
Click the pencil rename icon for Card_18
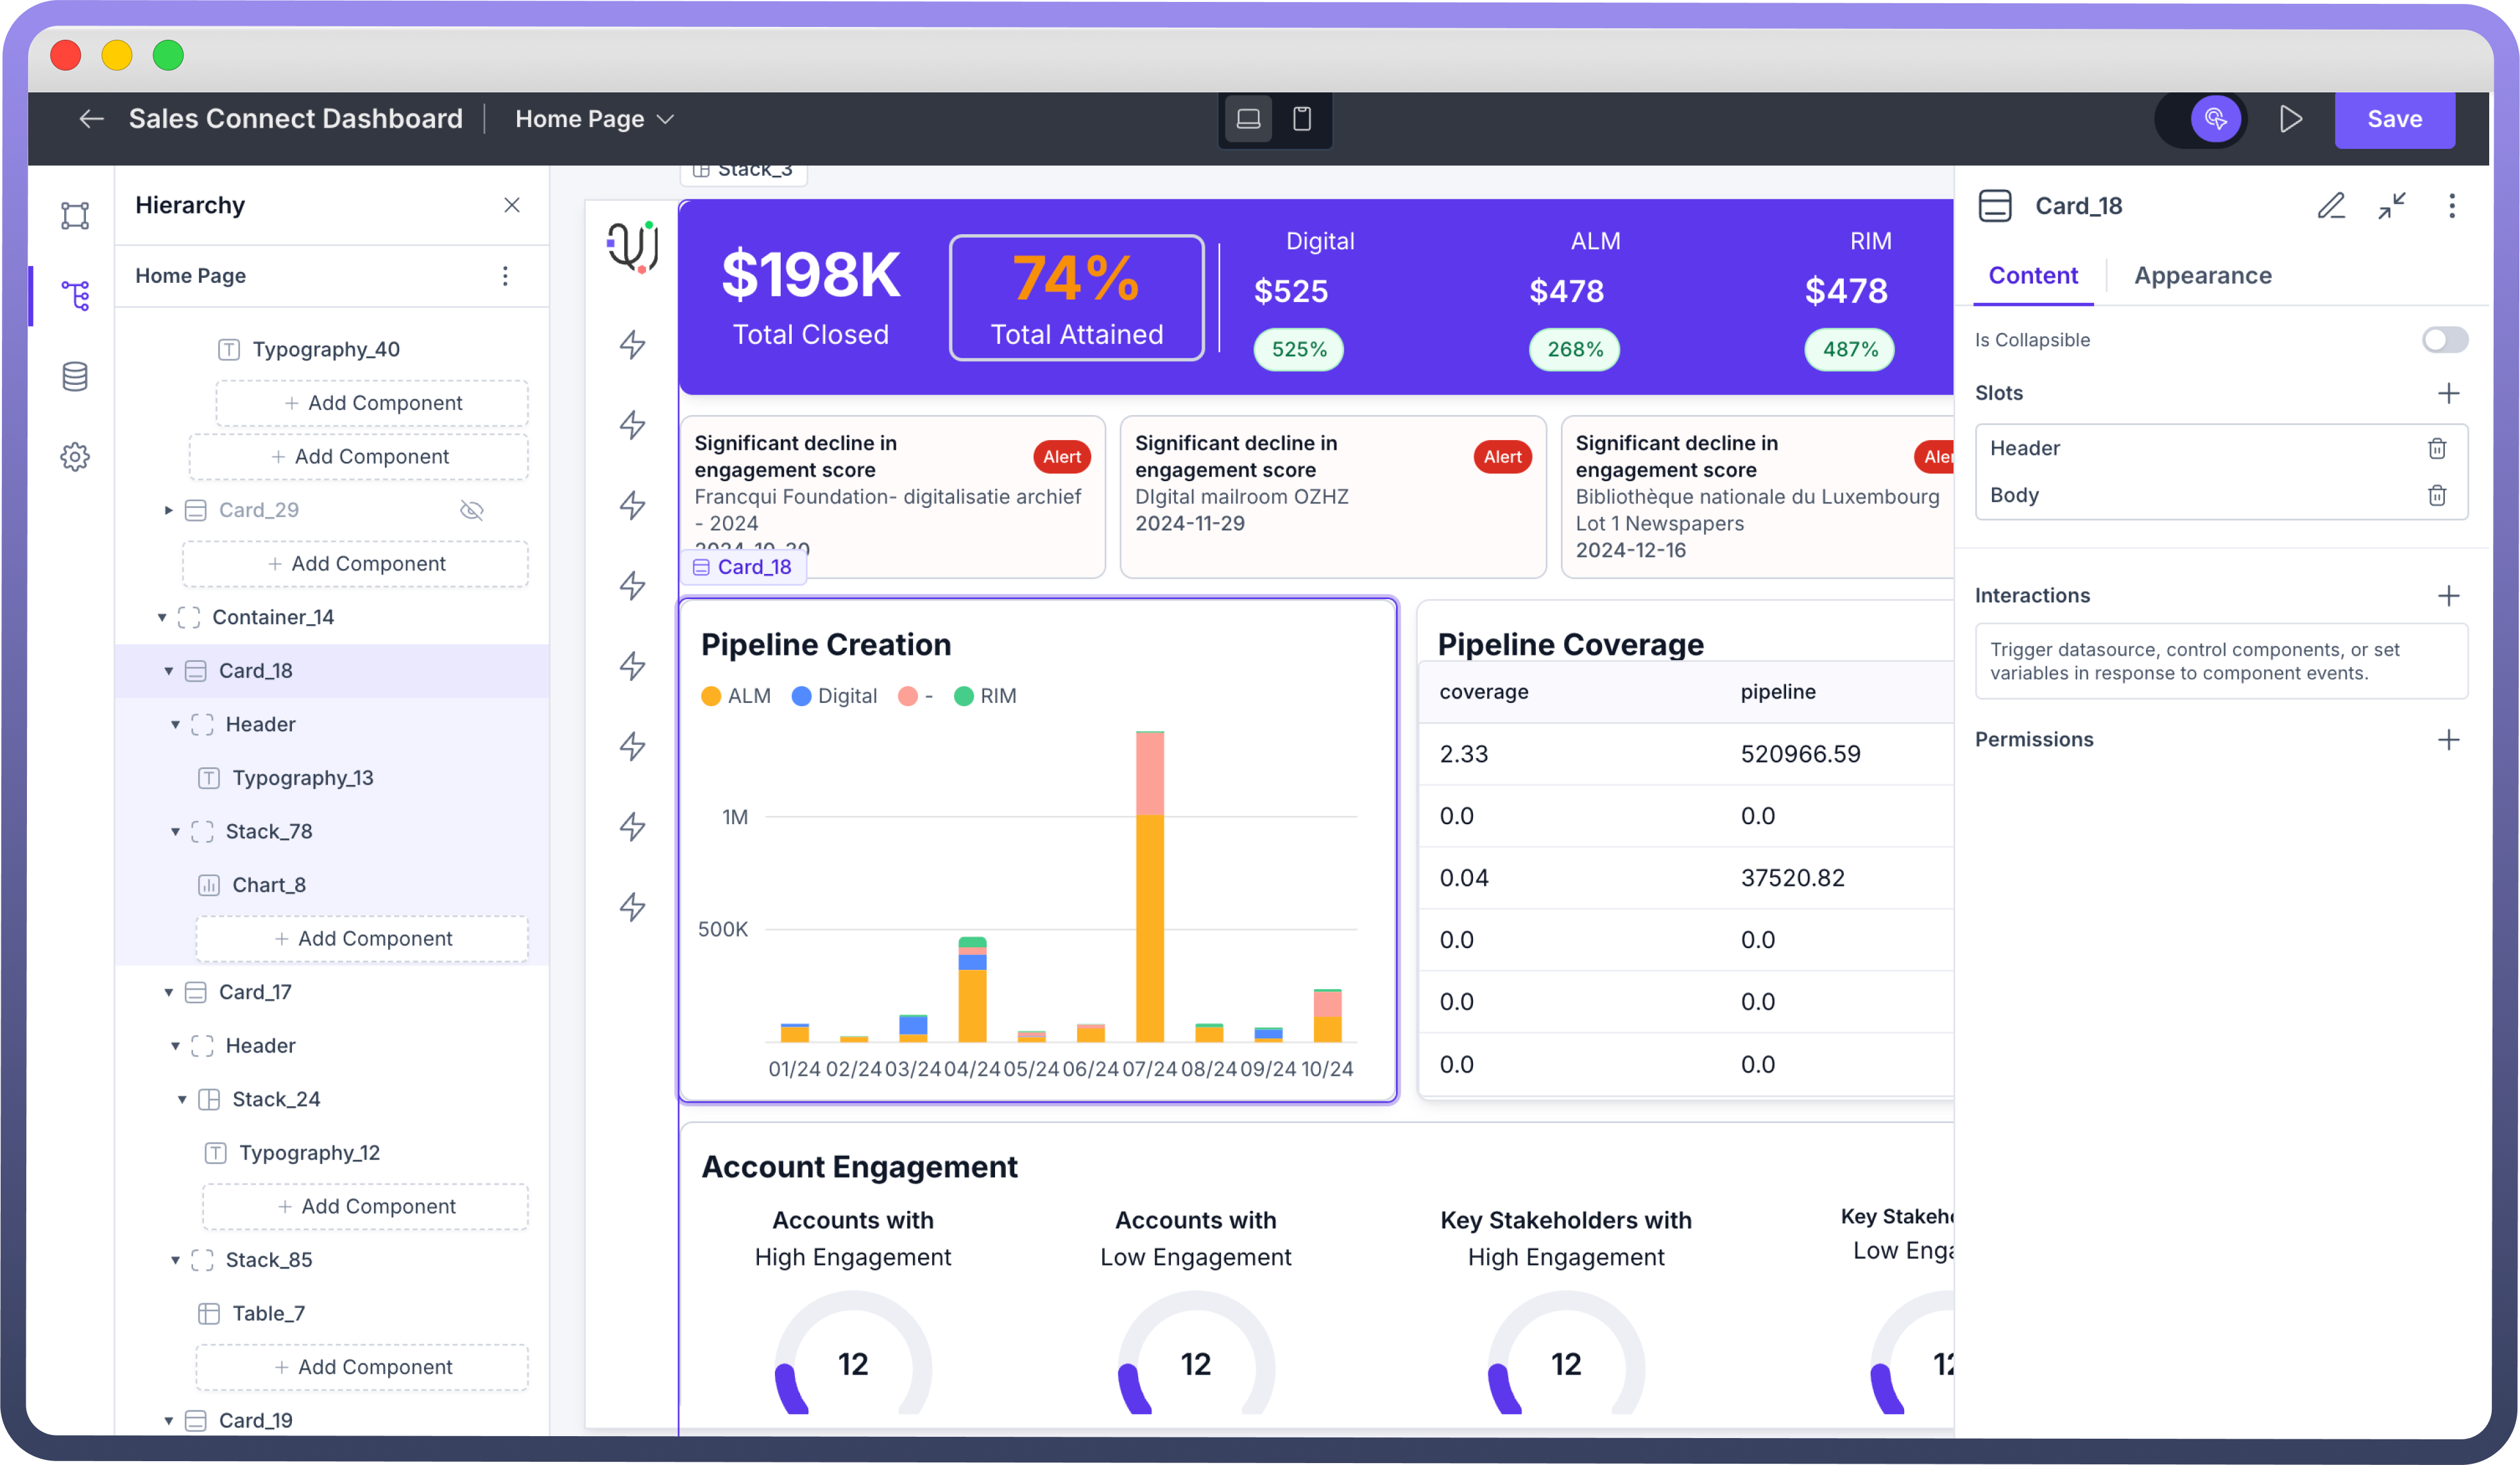[x=2331, y=206]
